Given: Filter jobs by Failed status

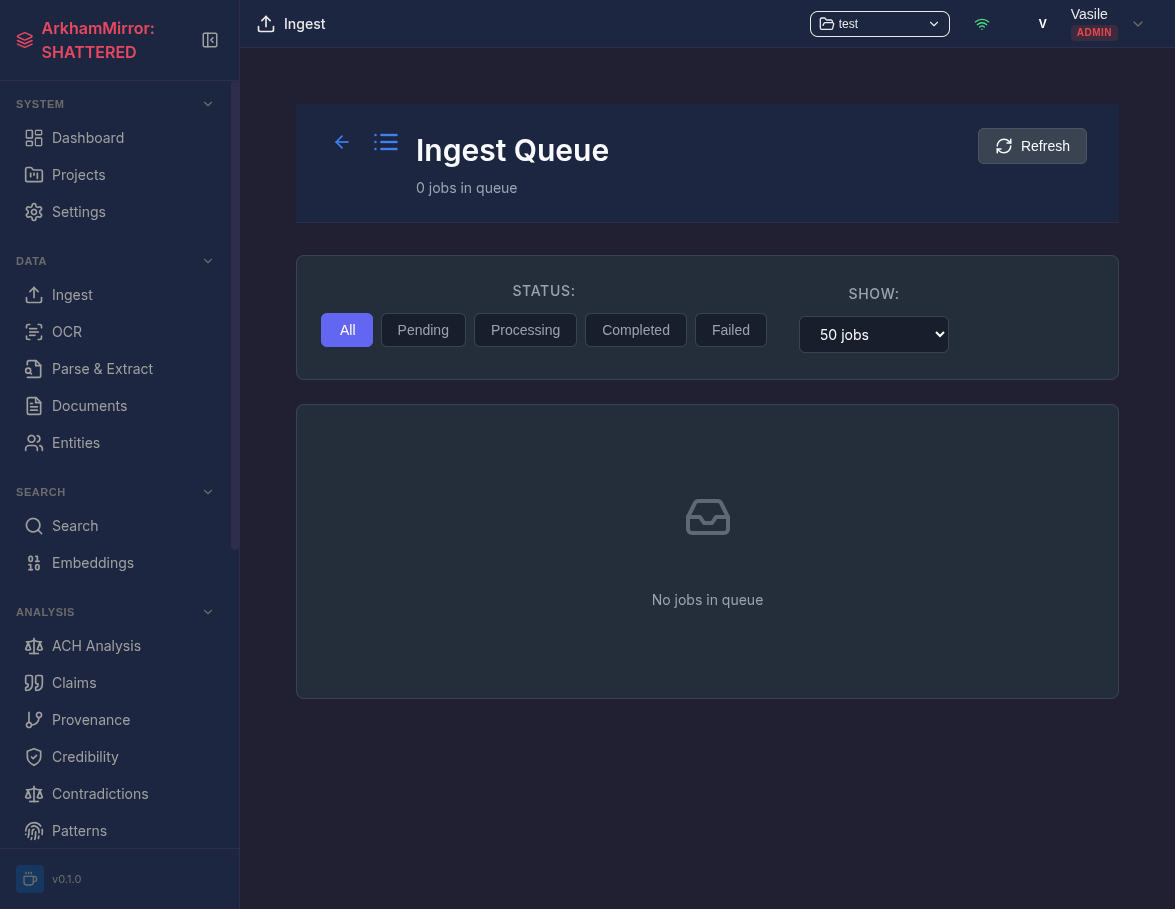Looking at the screenshot, I should click(x=731, y=330).
